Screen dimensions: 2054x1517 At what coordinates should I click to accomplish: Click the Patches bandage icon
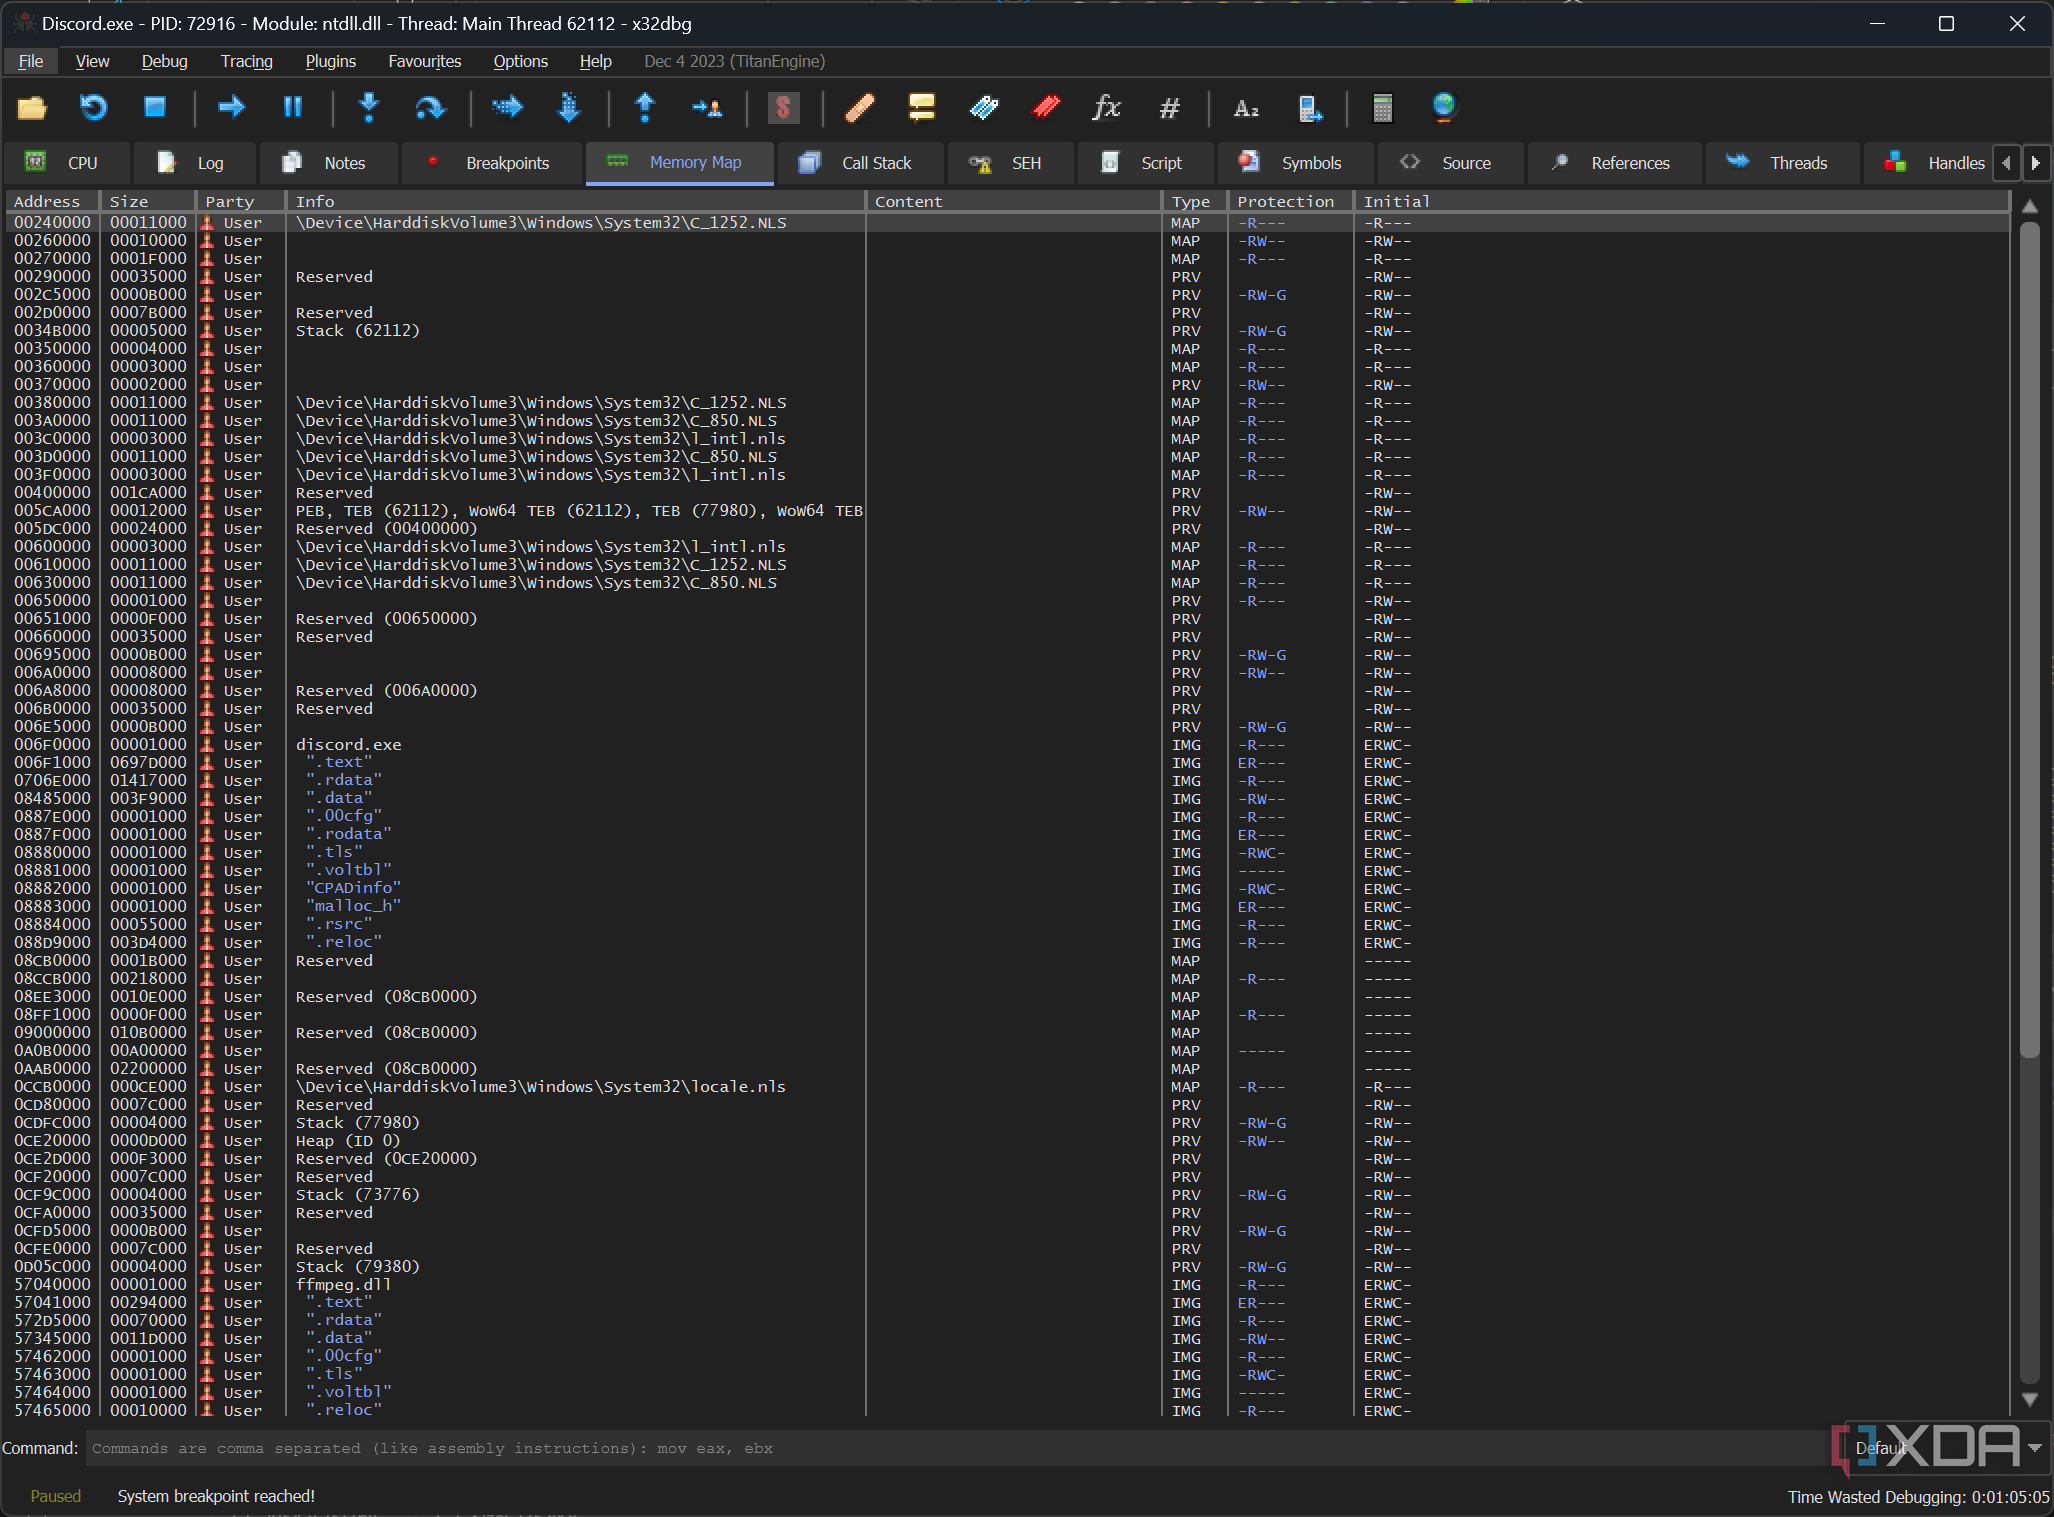pyautogui.click(x=859, y=107)
